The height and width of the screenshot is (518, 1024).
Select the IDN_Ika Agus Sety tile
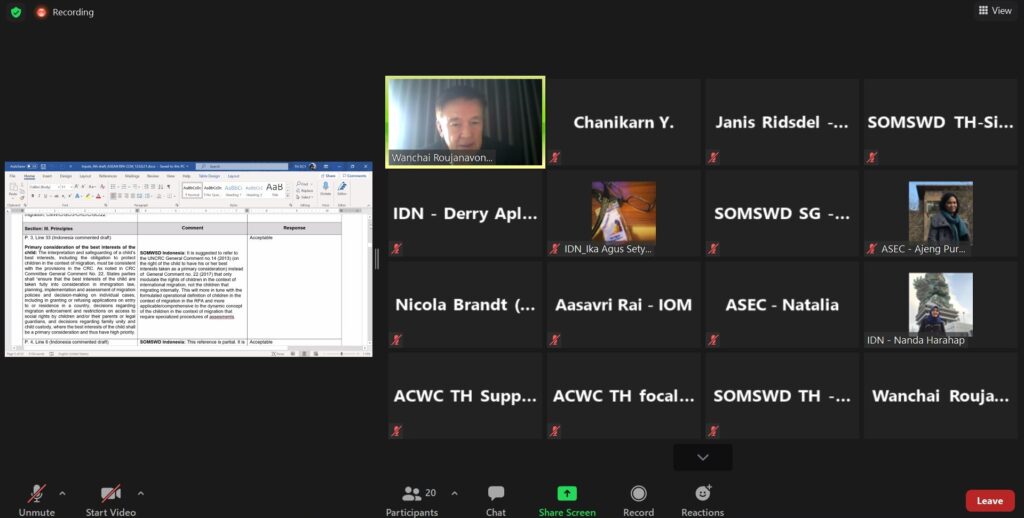[x=624, y=213]
